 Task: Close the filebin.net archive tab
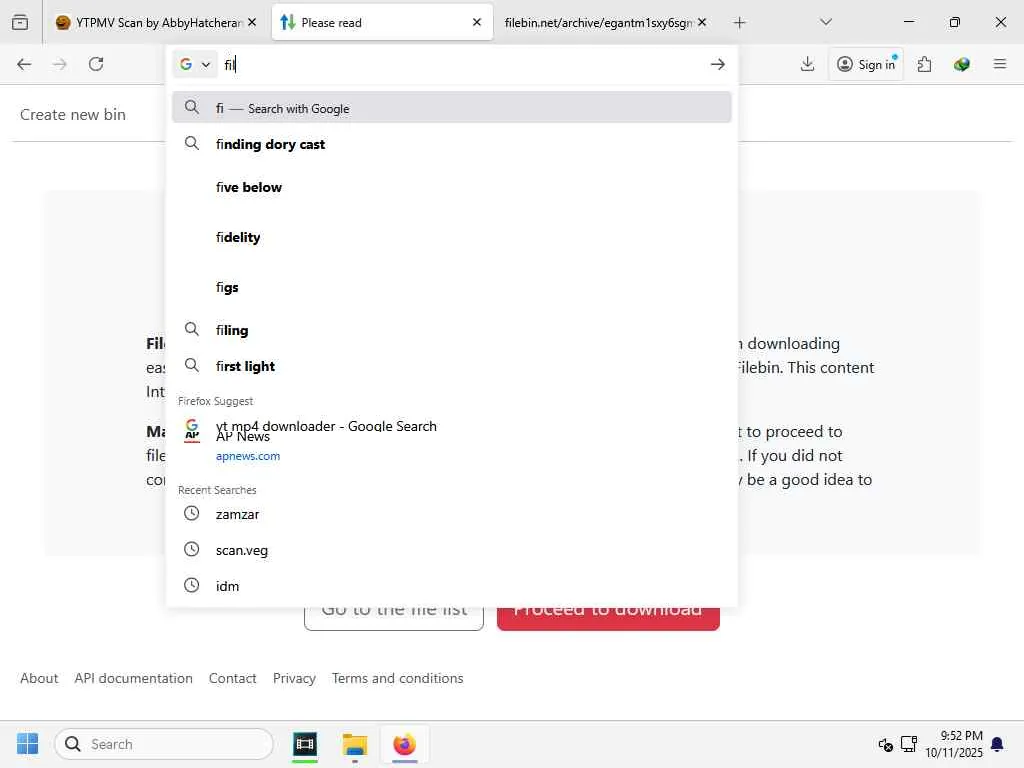click(702, 22)
